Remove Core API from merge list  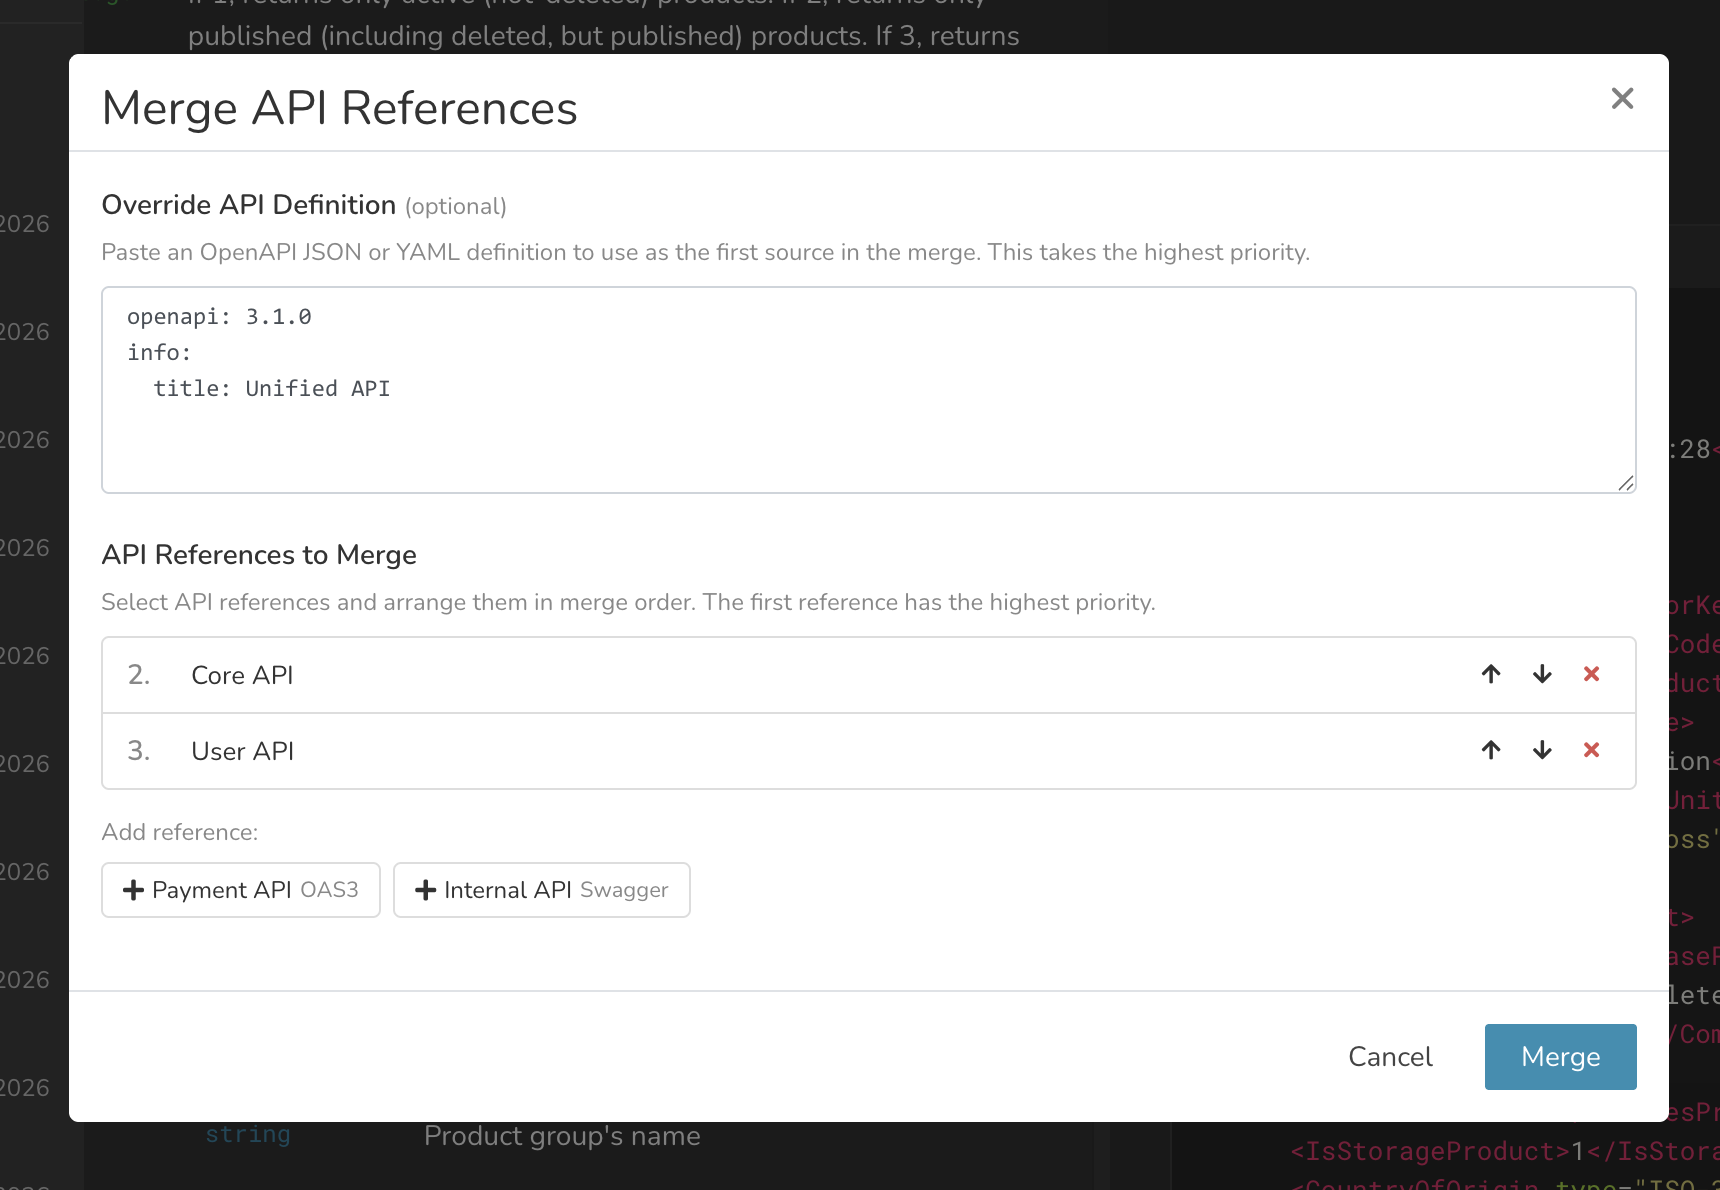pyautogui.click(x=1592, y=674)
